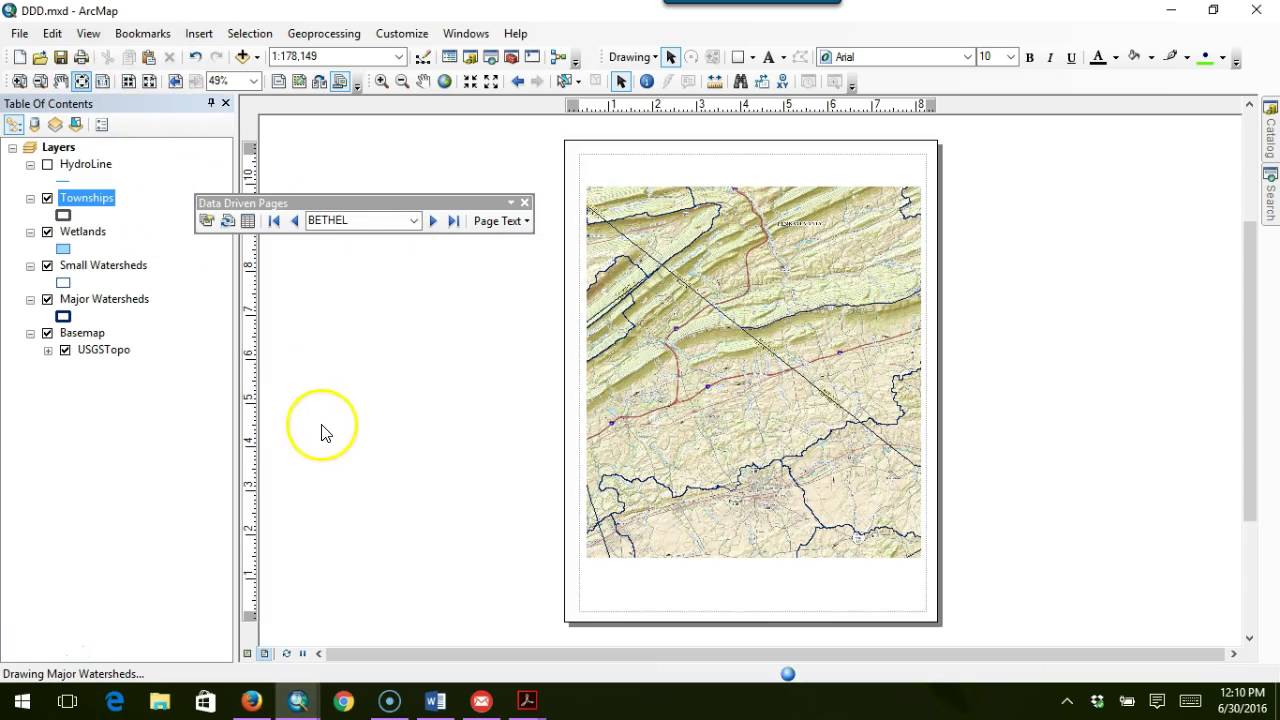Toggle Italic text formatting
Image resolution: width=1280 pixels, height=720 pixels.
1050,58
